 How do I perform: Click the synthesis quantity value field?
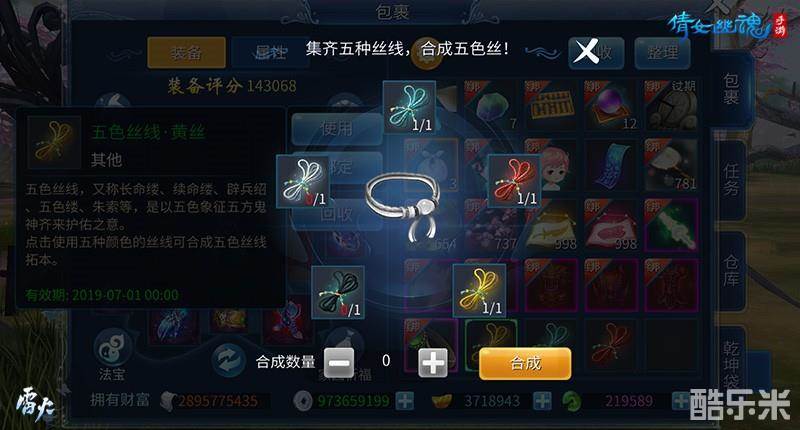[386, 361]
